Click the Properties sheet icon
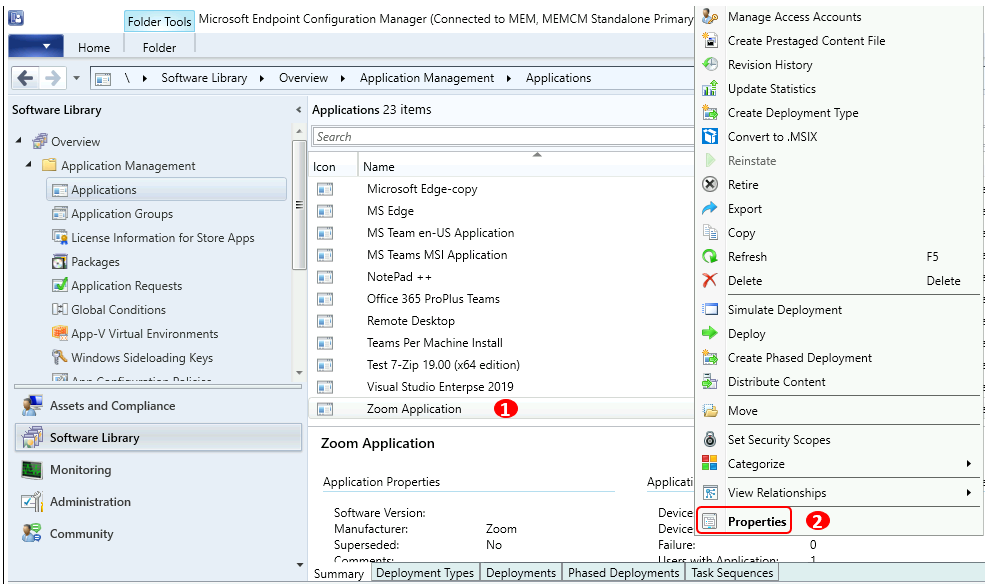Viewport: 985px width, 587px height. pos(710,521)
